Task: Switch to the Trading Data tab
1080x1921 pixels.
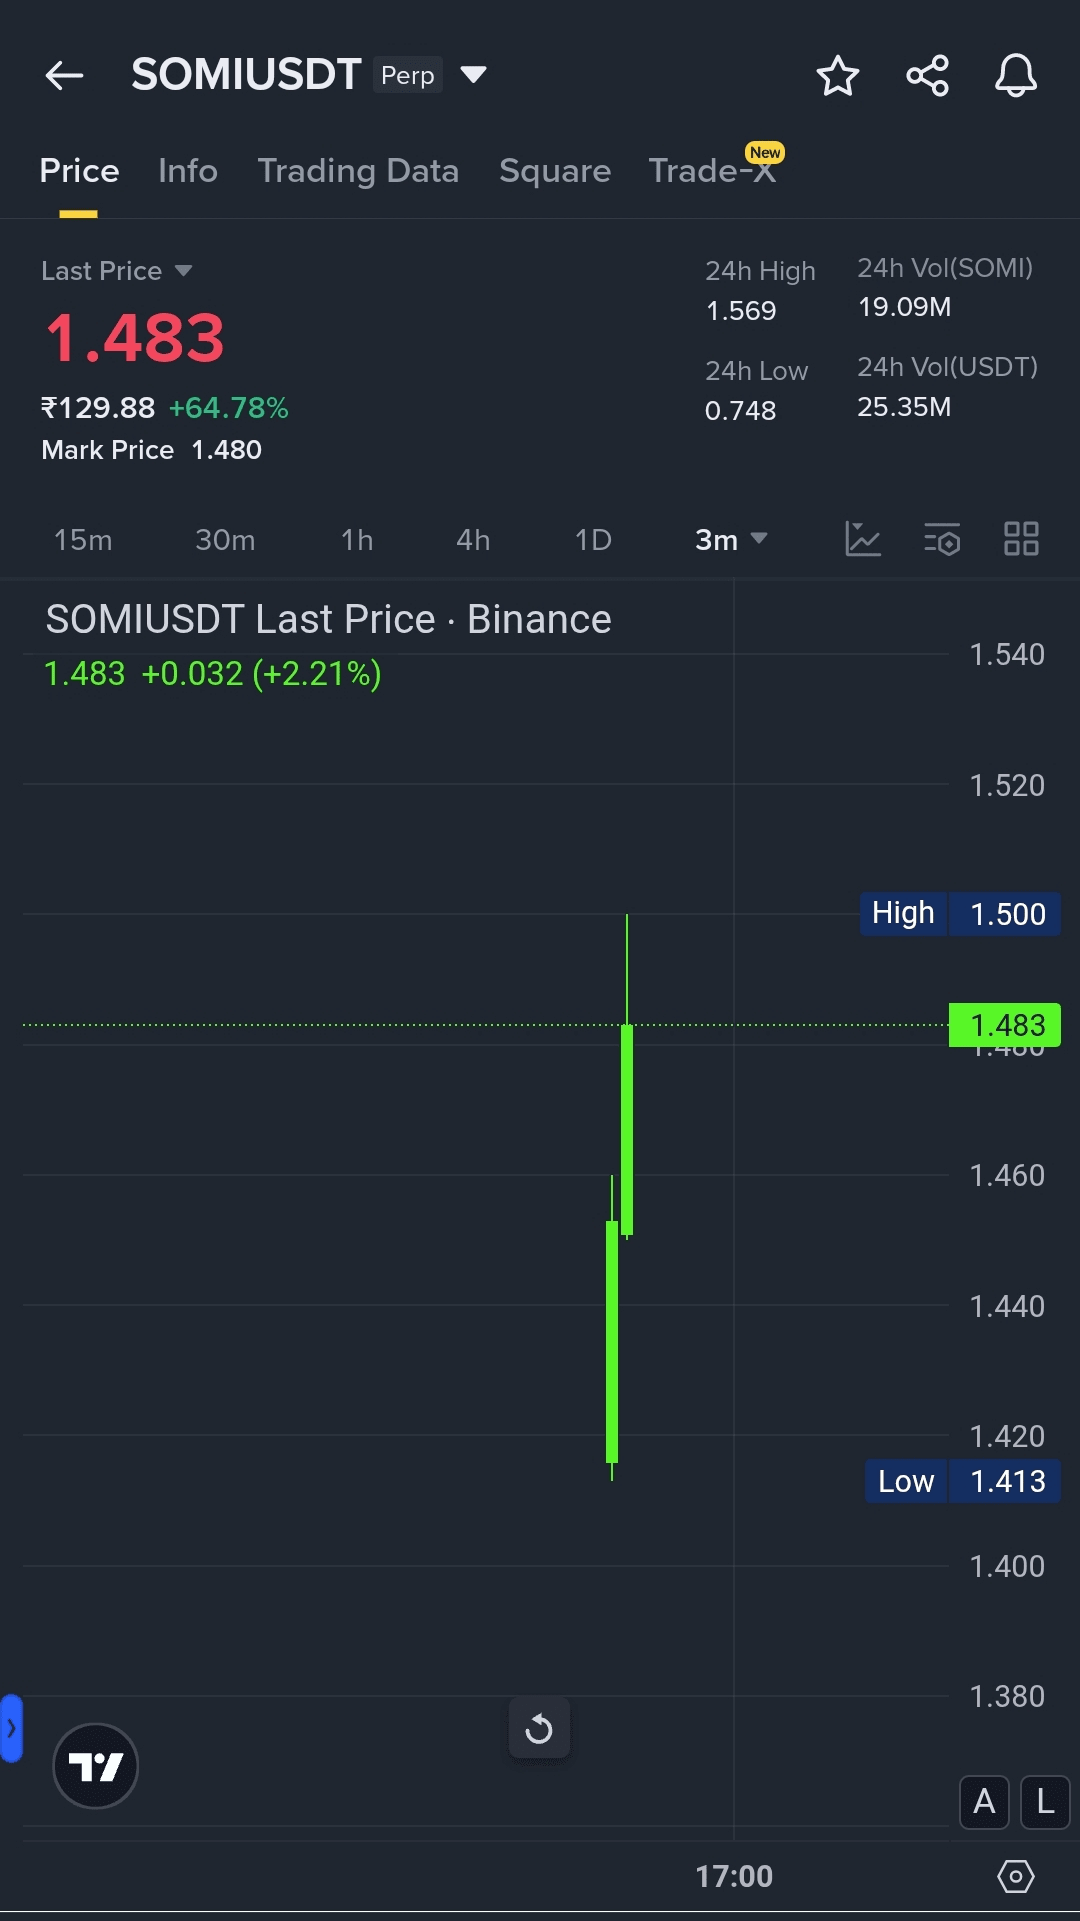Action: click(x=358, y=171)
